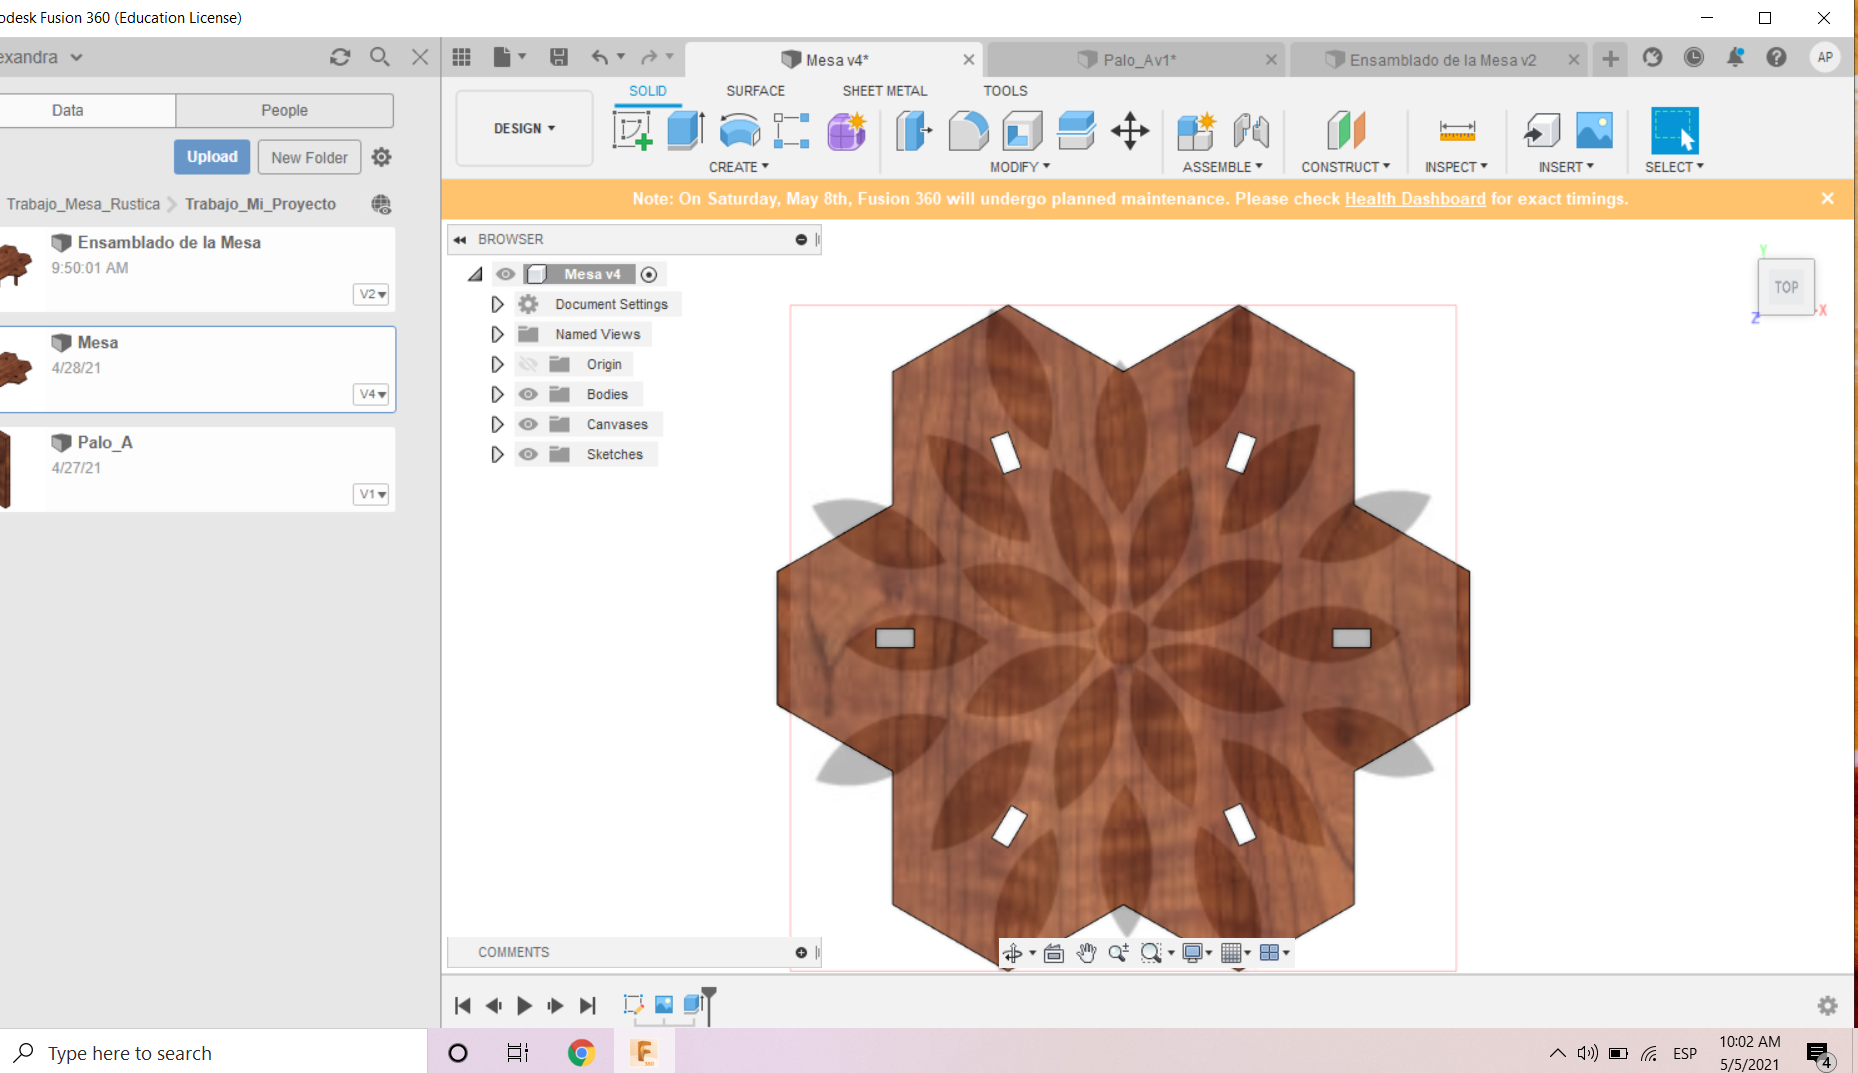Viewport: 1858px width, 1073px height.
Task: Click the Joint icon in Assemble
Action: pyautogui.click(x=1251, y=131)
